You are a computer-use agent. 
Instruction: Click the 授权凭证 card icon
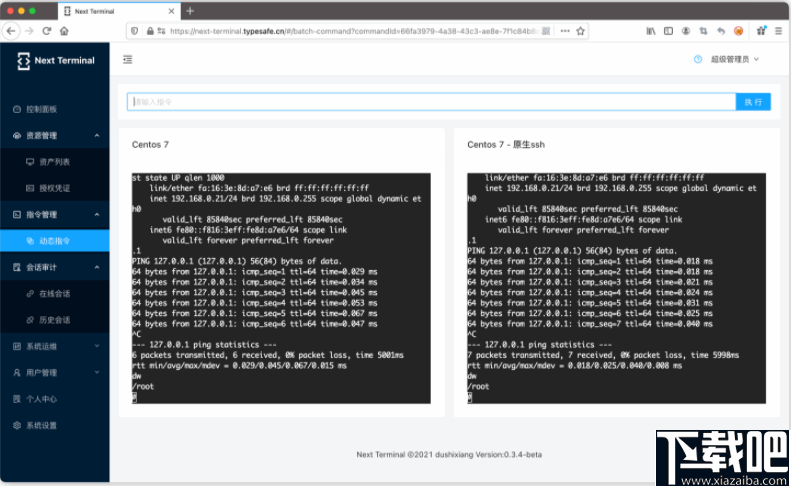(x=30, y=188)
